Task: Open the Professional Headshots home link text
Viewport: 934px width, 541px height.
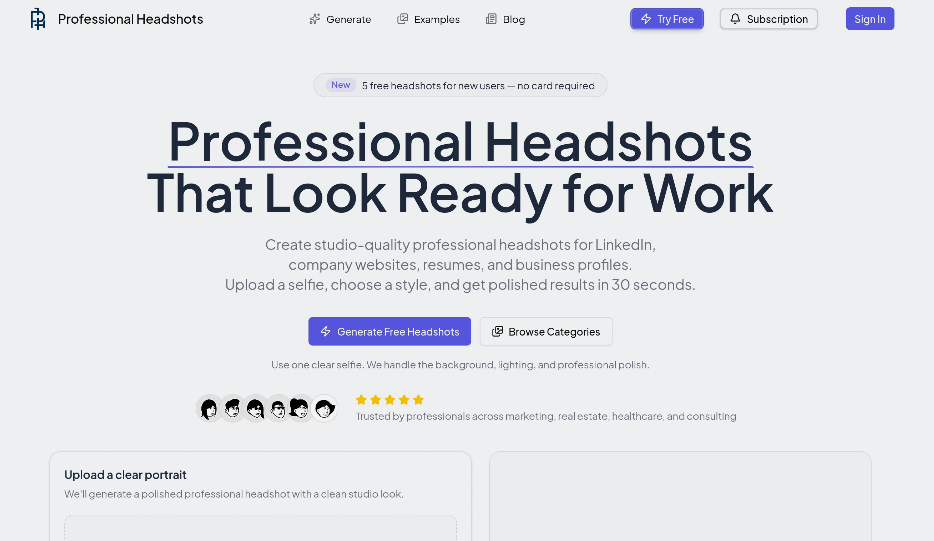Action: pos(130,19)
